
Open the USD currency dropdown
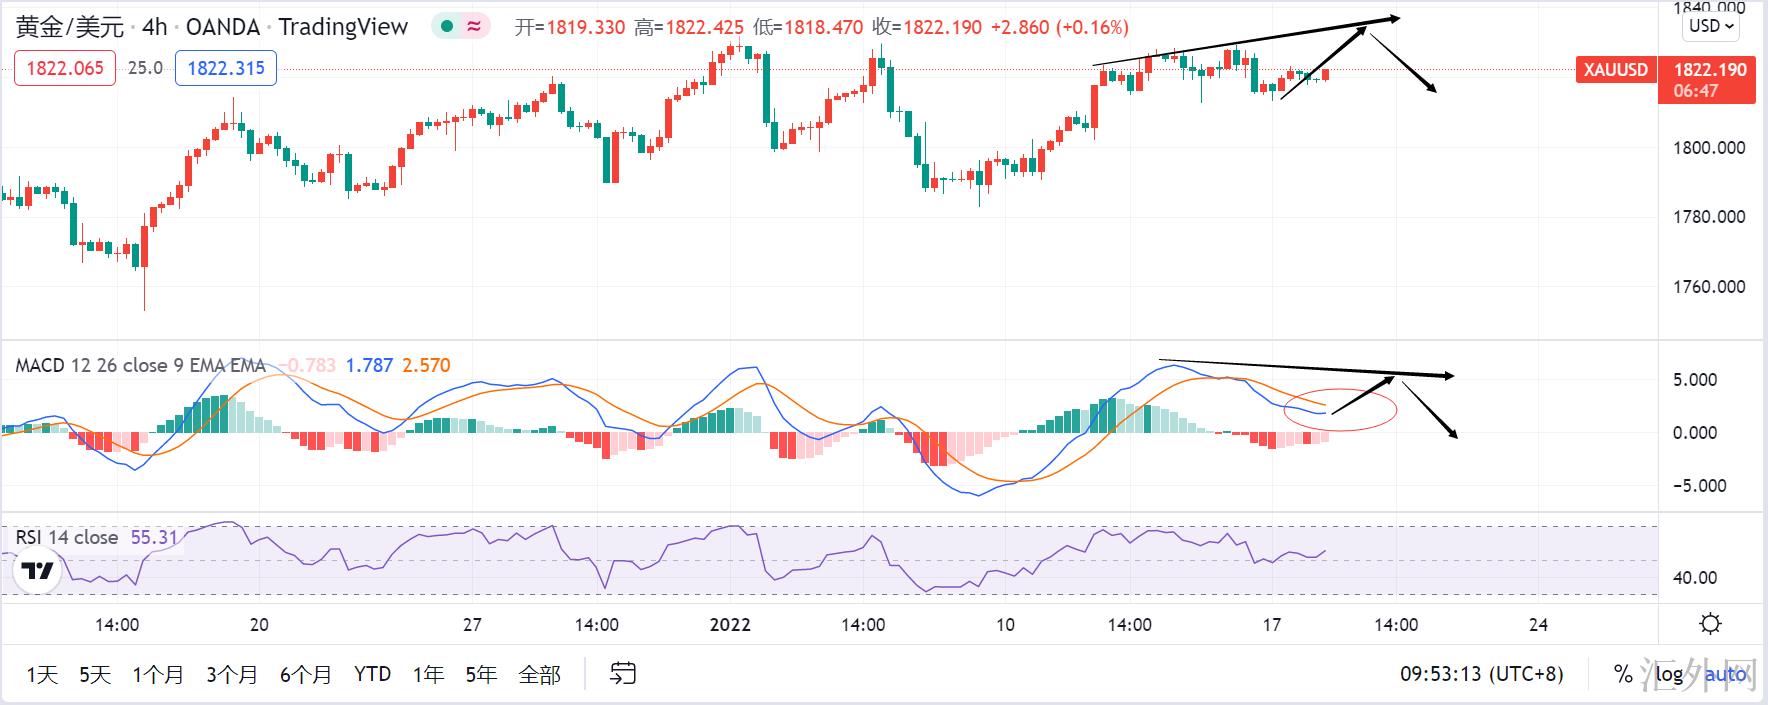tap(1711, 26)
